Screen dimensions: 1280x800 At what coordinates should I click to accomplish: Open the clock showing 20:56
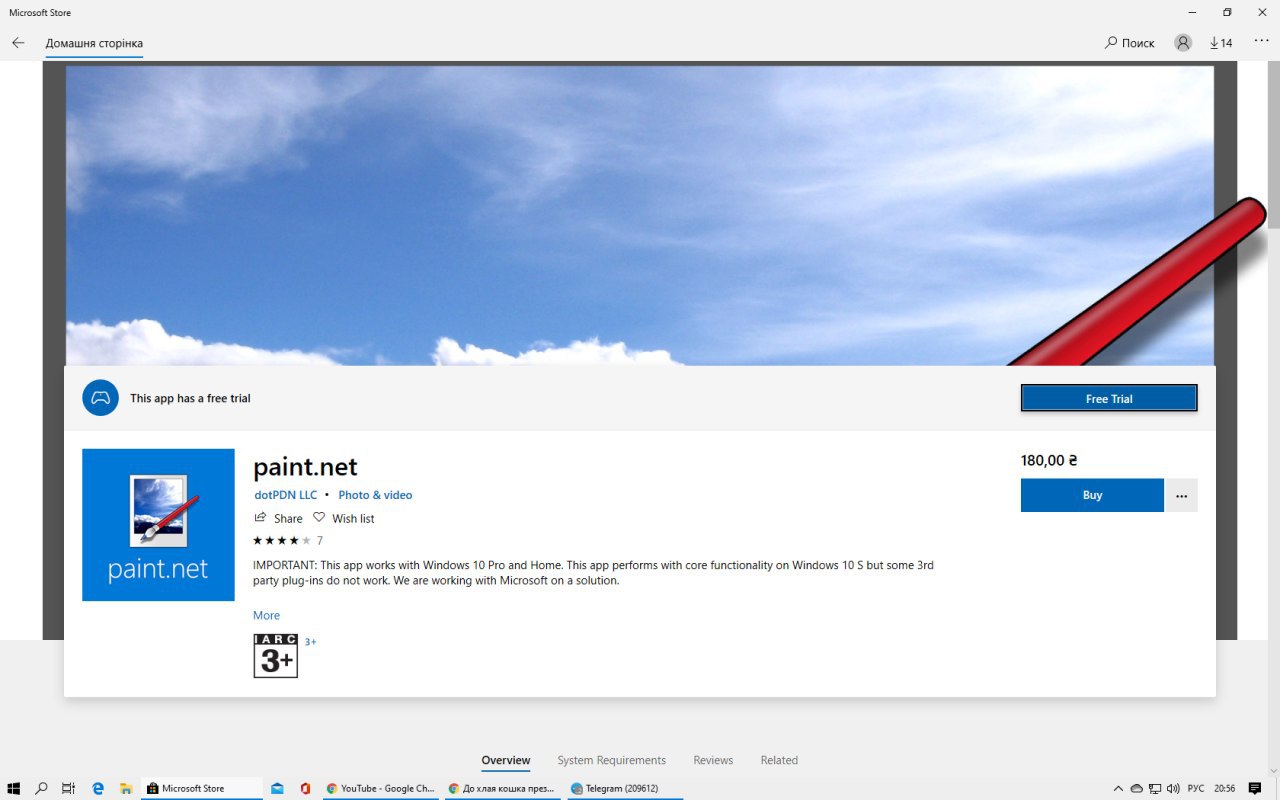tap(1224, 788)
